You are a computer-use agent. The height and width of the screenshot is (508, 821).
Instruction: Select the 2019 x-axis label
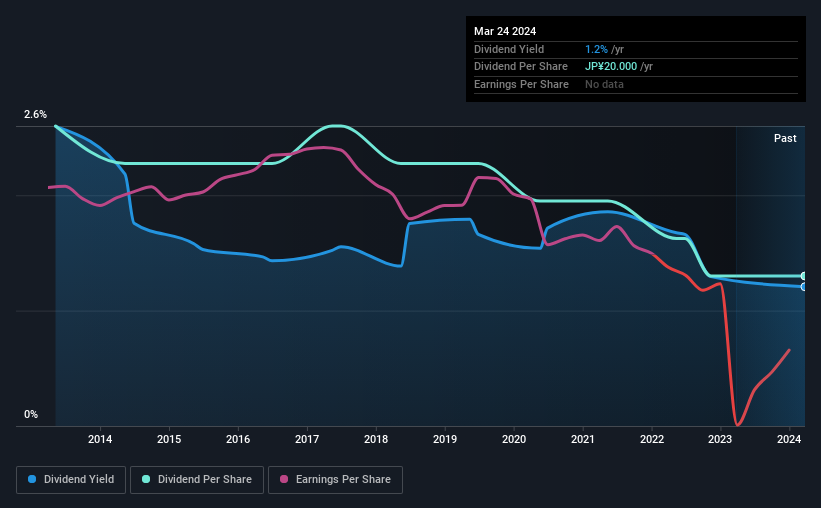pyautogui.click(x=445, y=439)
